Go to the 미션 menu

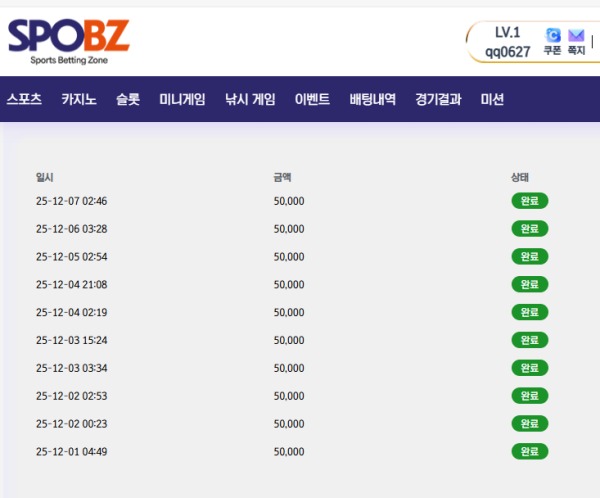tap(492, 100)
